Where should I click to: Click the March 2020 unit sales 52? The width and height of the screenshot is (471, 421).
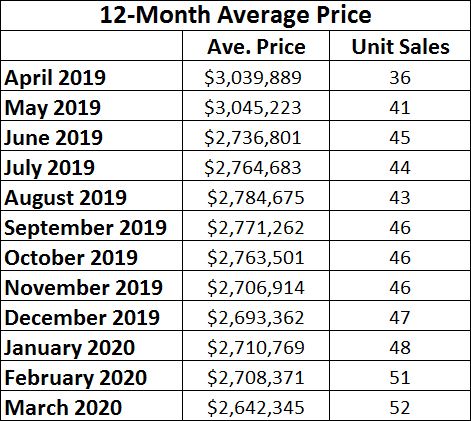pos(400,406)
